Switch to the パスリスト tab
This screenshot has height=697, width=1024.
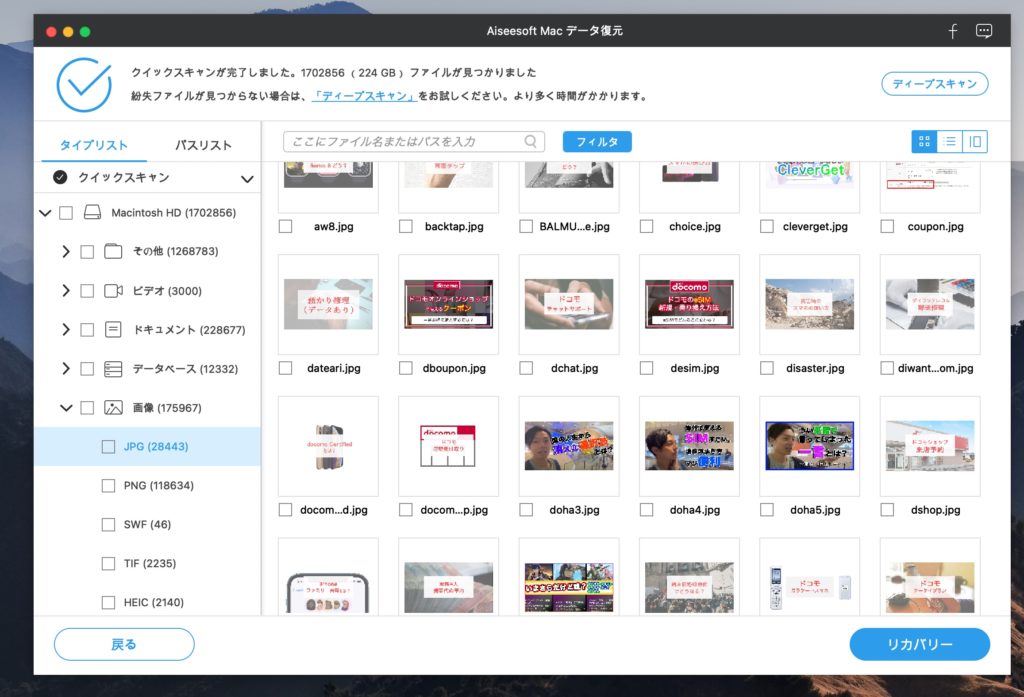click(x=203, y=145)
